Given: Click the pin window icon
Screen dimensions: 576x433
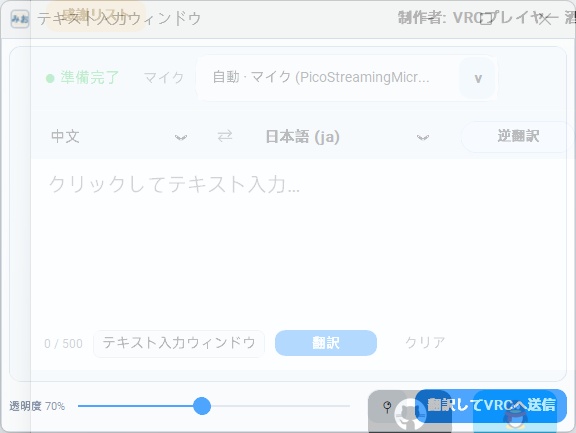Looking at the screenshot, I should click(x=387, y=407).
